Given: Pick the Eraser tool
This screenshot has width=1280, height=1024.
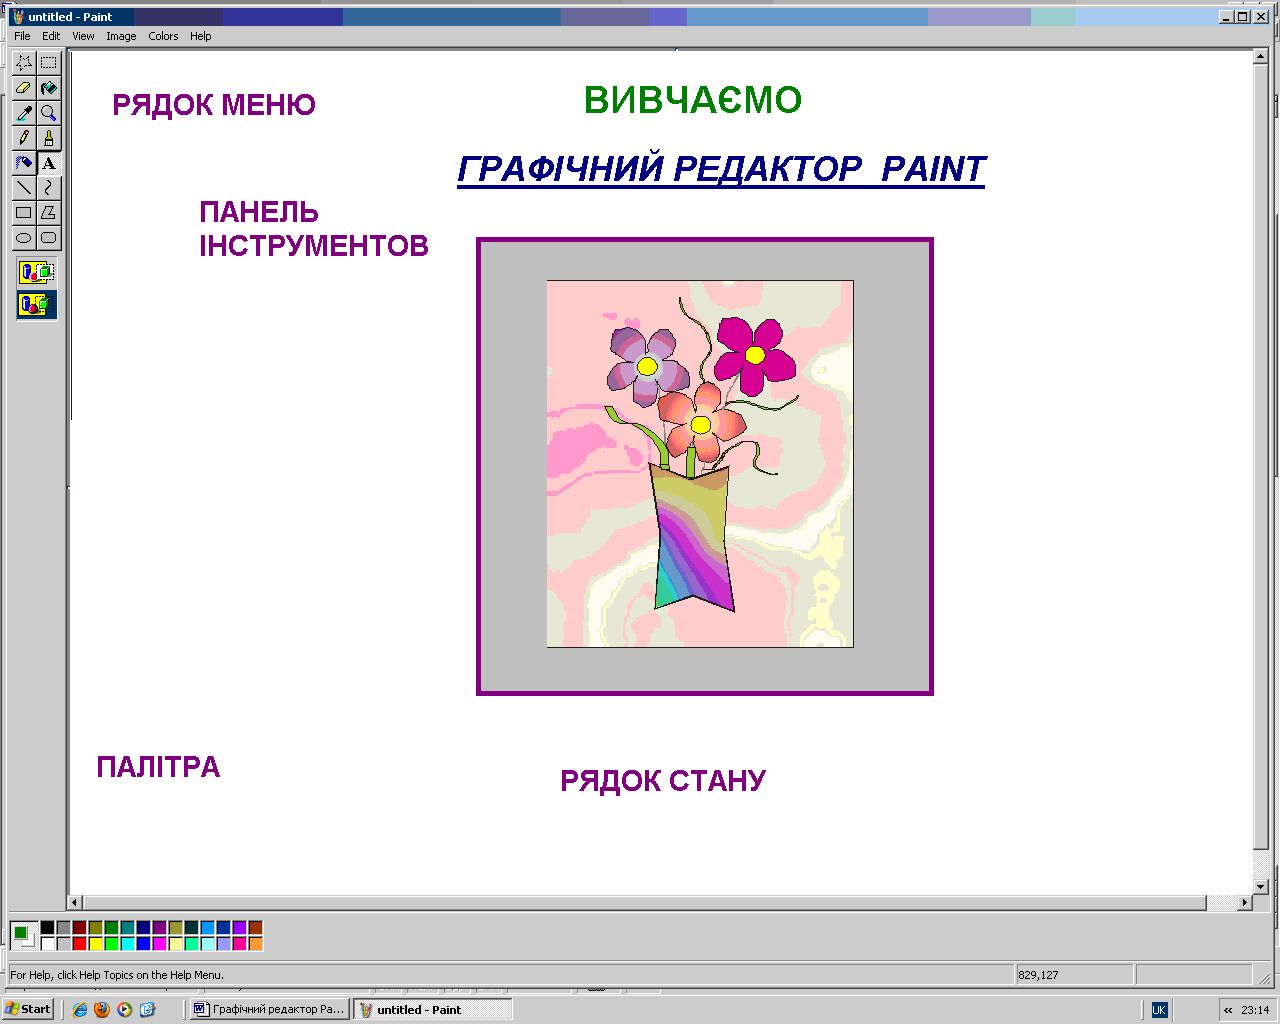Looking at the screenshot, I should [24, 88].
